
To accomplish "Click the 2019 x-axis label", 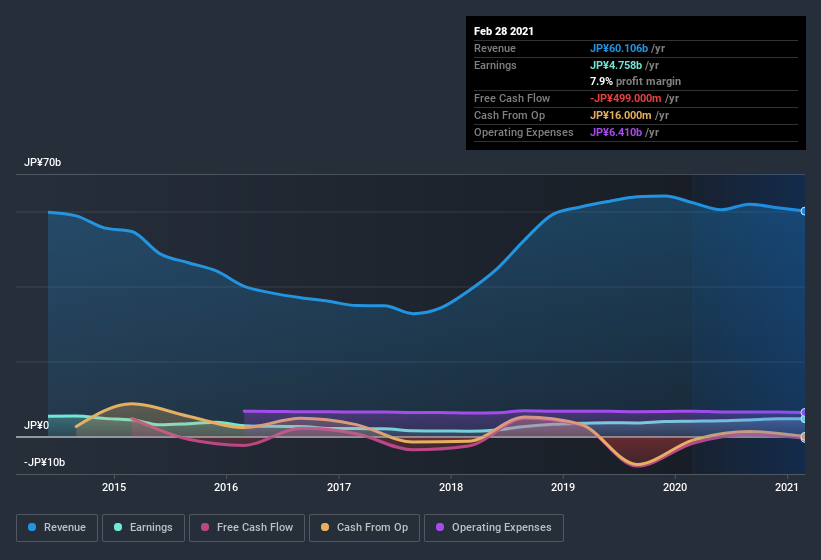I will pos(563,487).
